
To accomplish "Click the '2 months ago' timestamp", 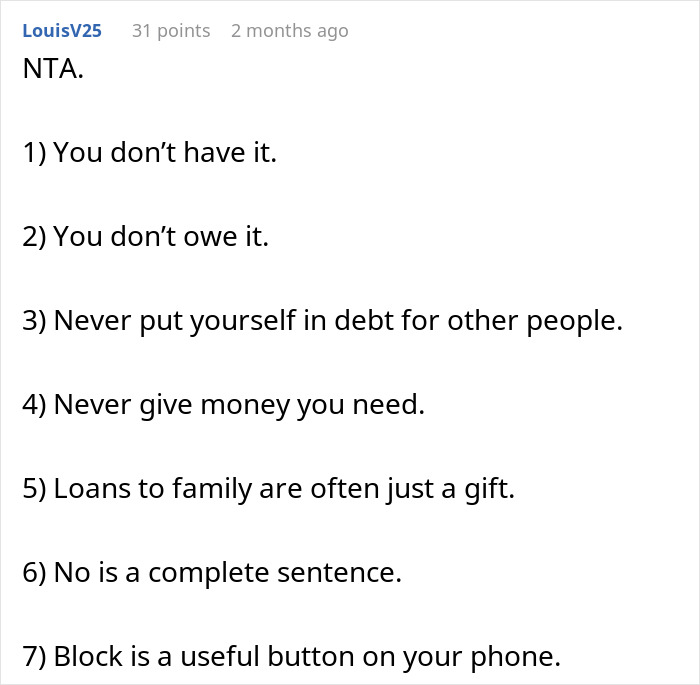I will click(x=289, y=31).
